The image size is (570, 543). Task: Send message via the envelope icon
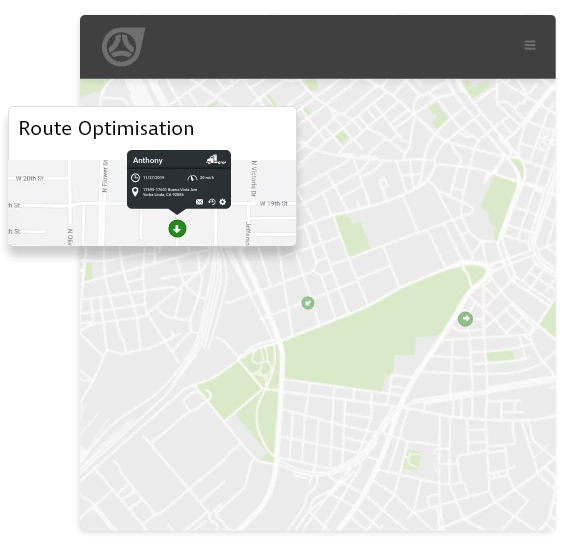[199, 202]
